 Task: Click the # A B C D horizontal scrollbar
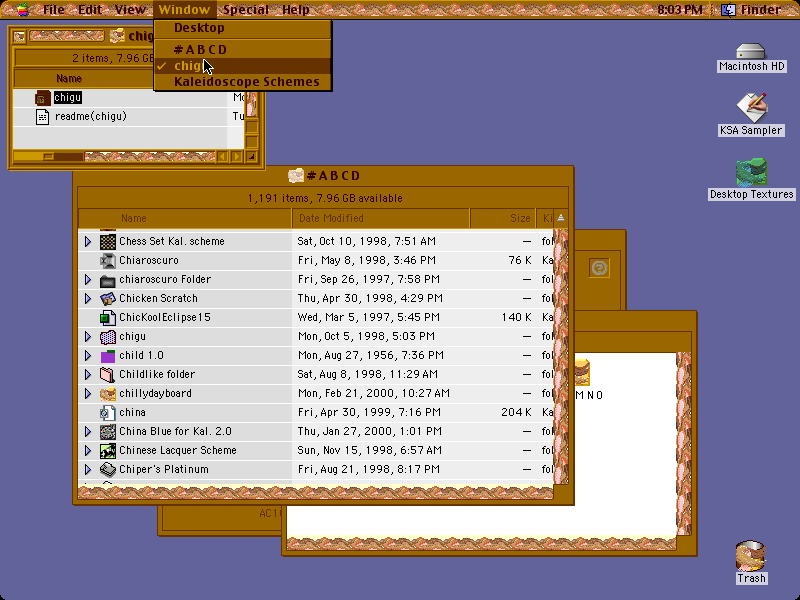(x=315, y=492)
